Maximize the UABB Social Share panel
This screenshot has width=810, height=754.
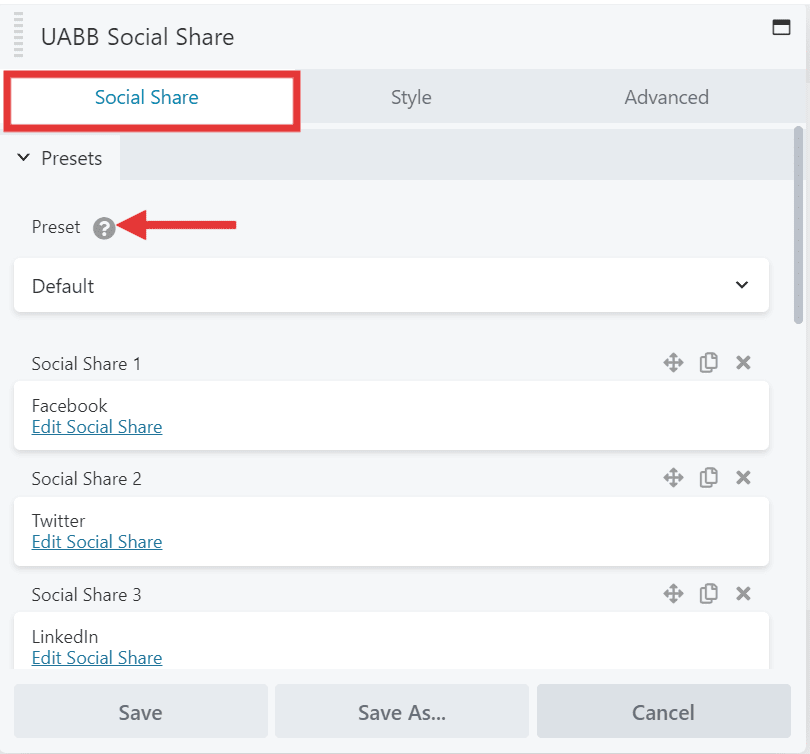click(781, 28)
